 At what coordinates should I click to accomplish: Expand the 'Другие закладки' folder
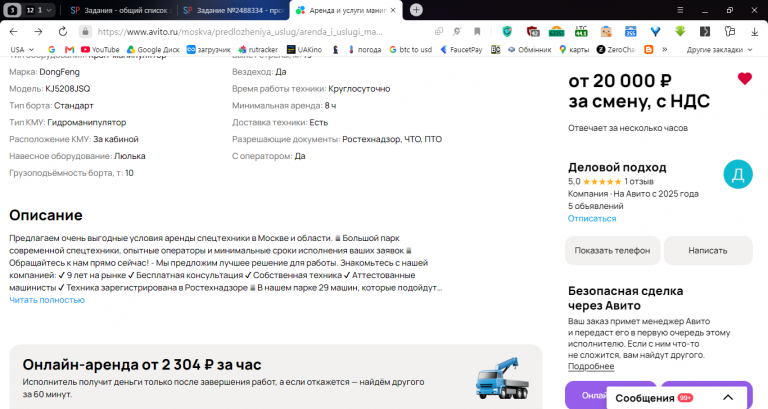pyautogui.click(x=719, y=49)
